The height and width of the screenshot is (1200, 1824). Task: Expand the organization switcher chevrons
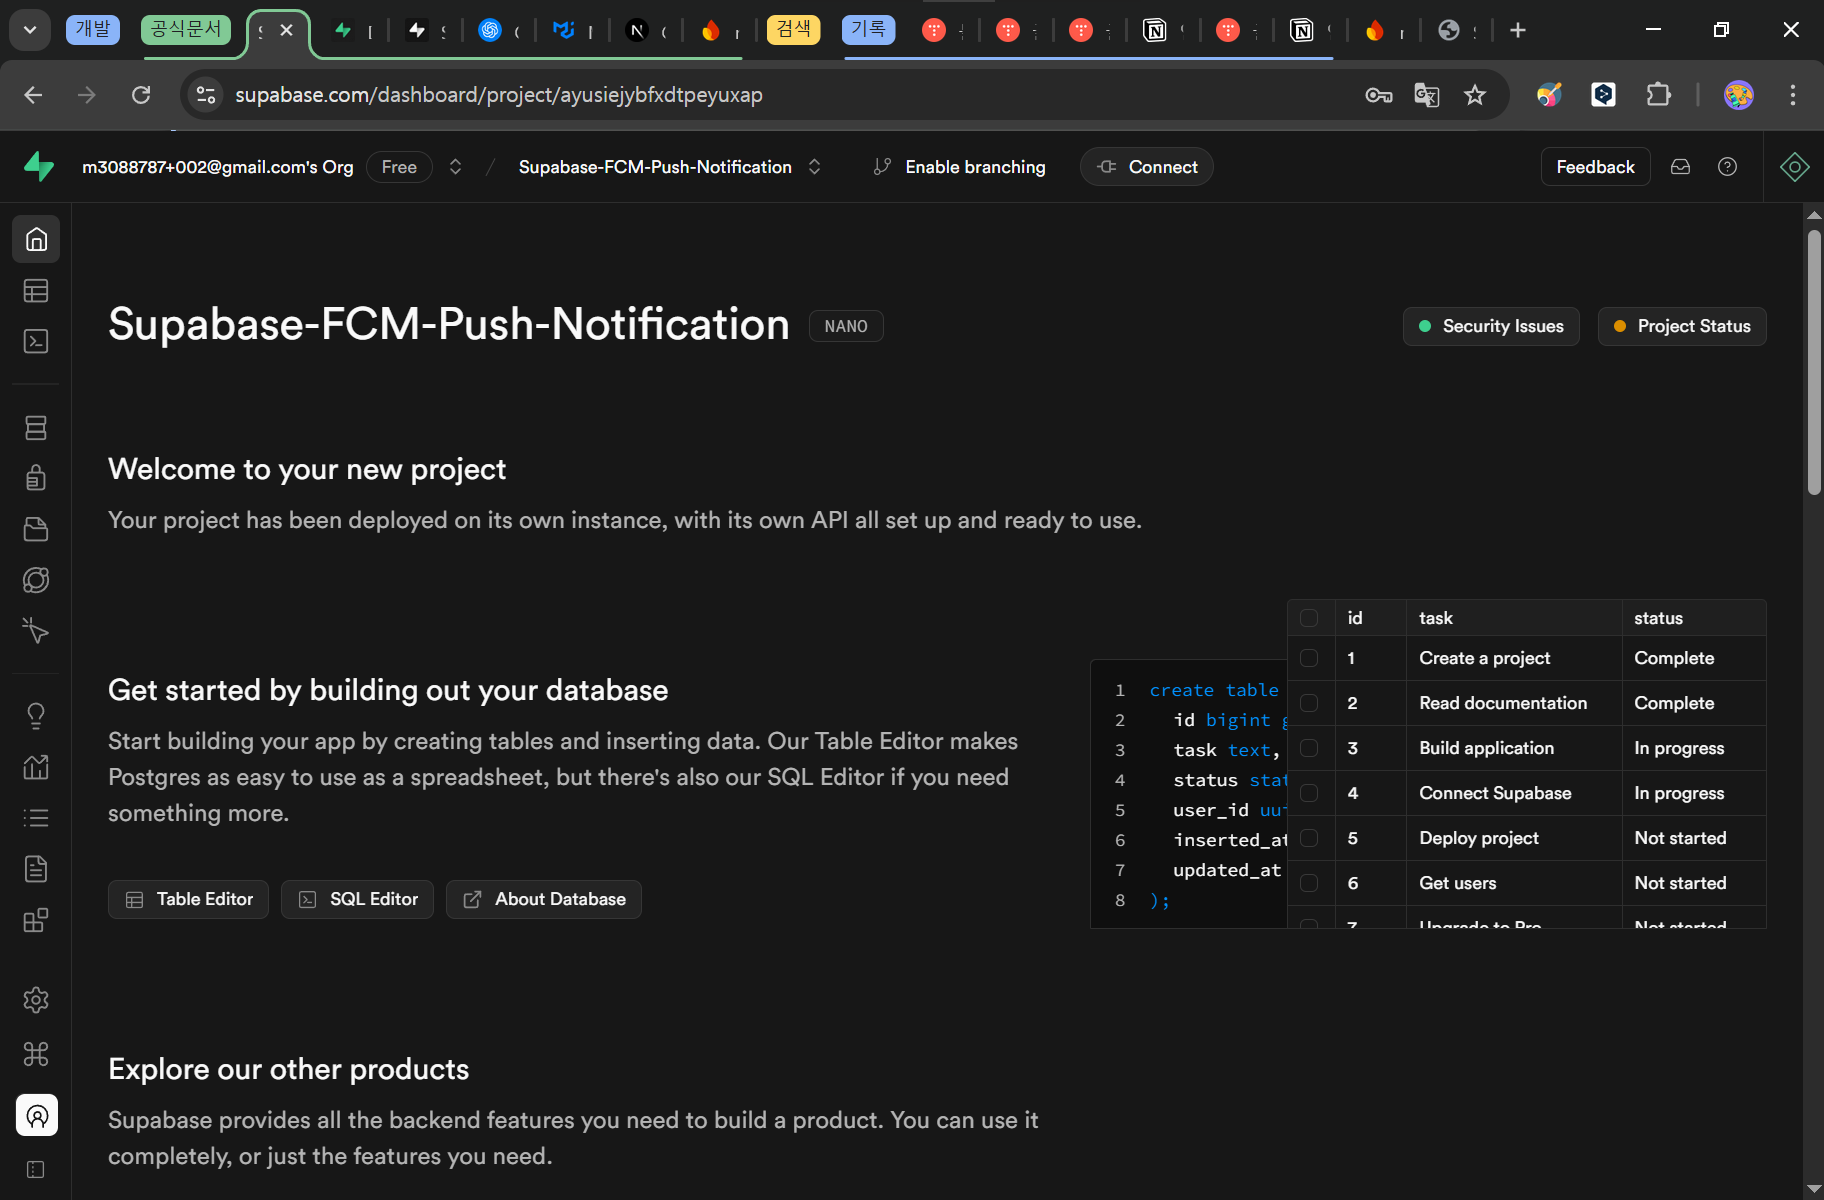[455, 167]
